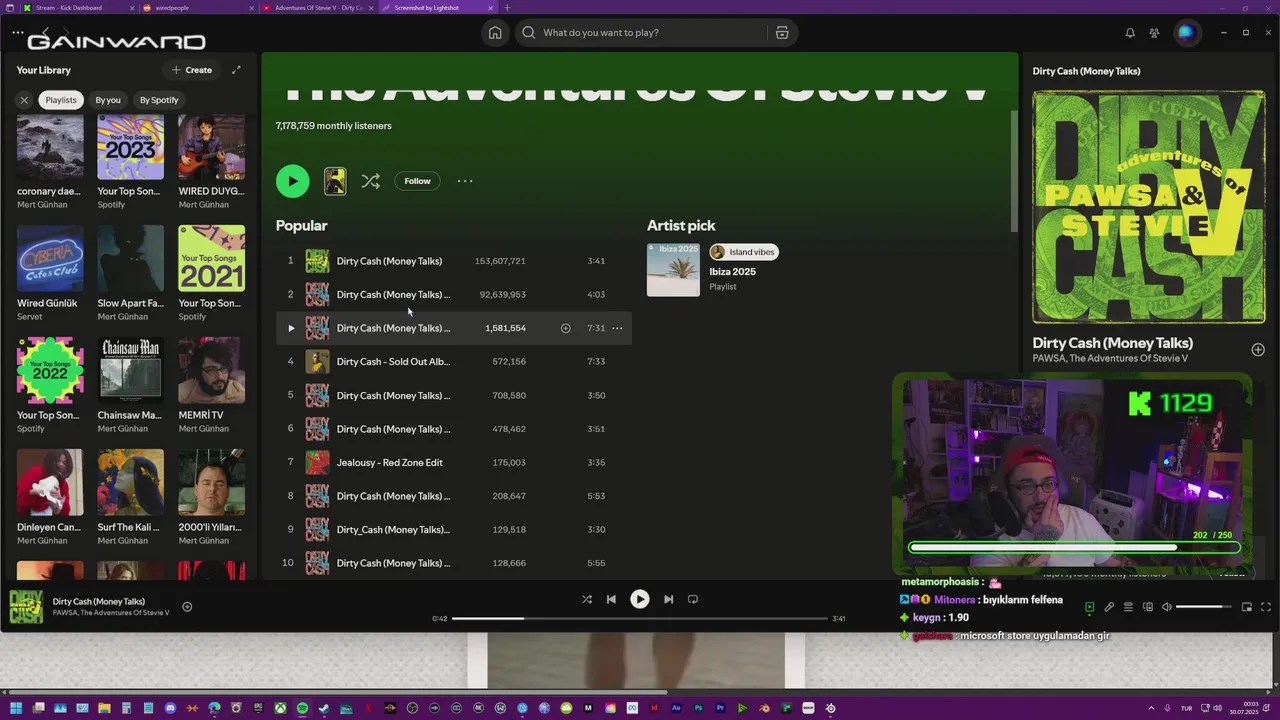Open Friend Activity icon
The image size is (1280, 720).
pos(1154,33)
